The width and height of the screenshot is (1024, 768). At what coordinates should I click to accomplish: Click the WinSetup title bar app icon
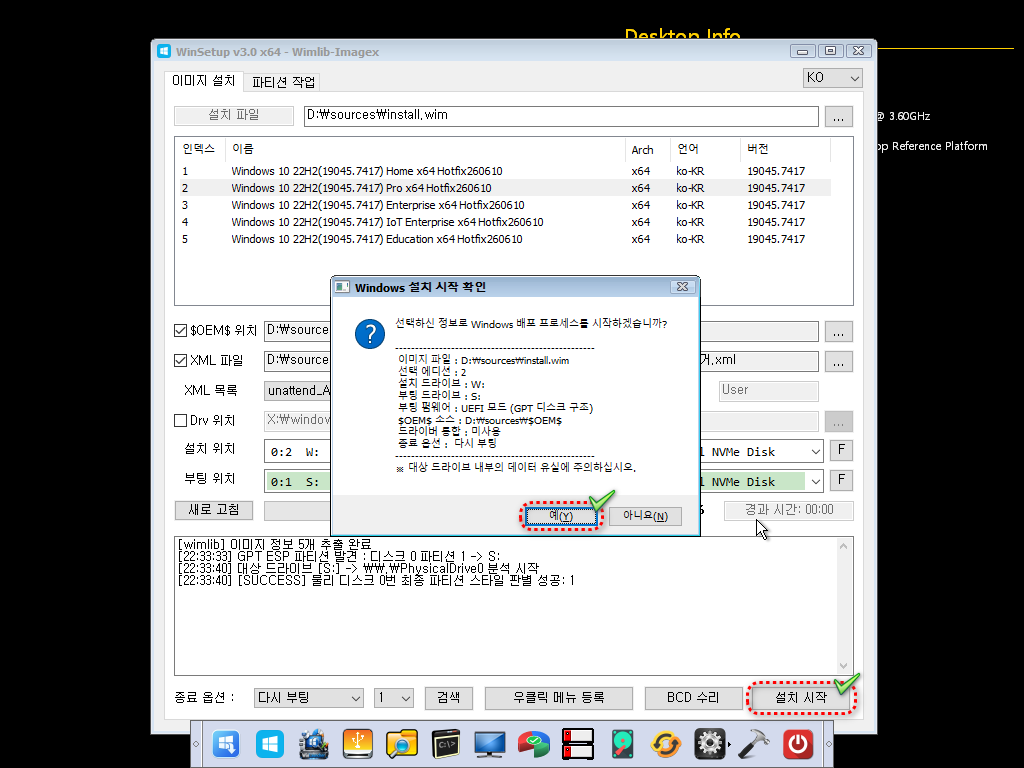pos(164,51)
